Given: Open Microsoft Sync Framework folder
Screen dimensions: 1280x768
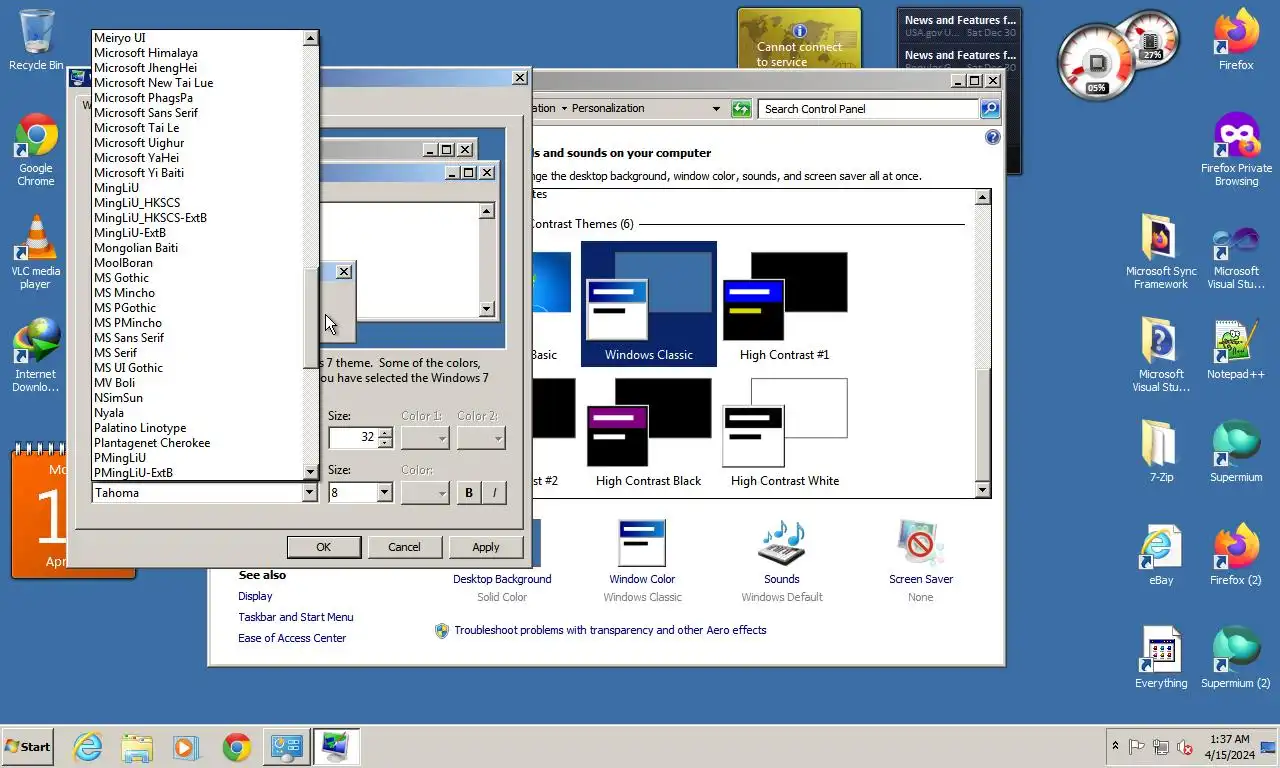Looking at the screenshot, I should (1161, 253).
